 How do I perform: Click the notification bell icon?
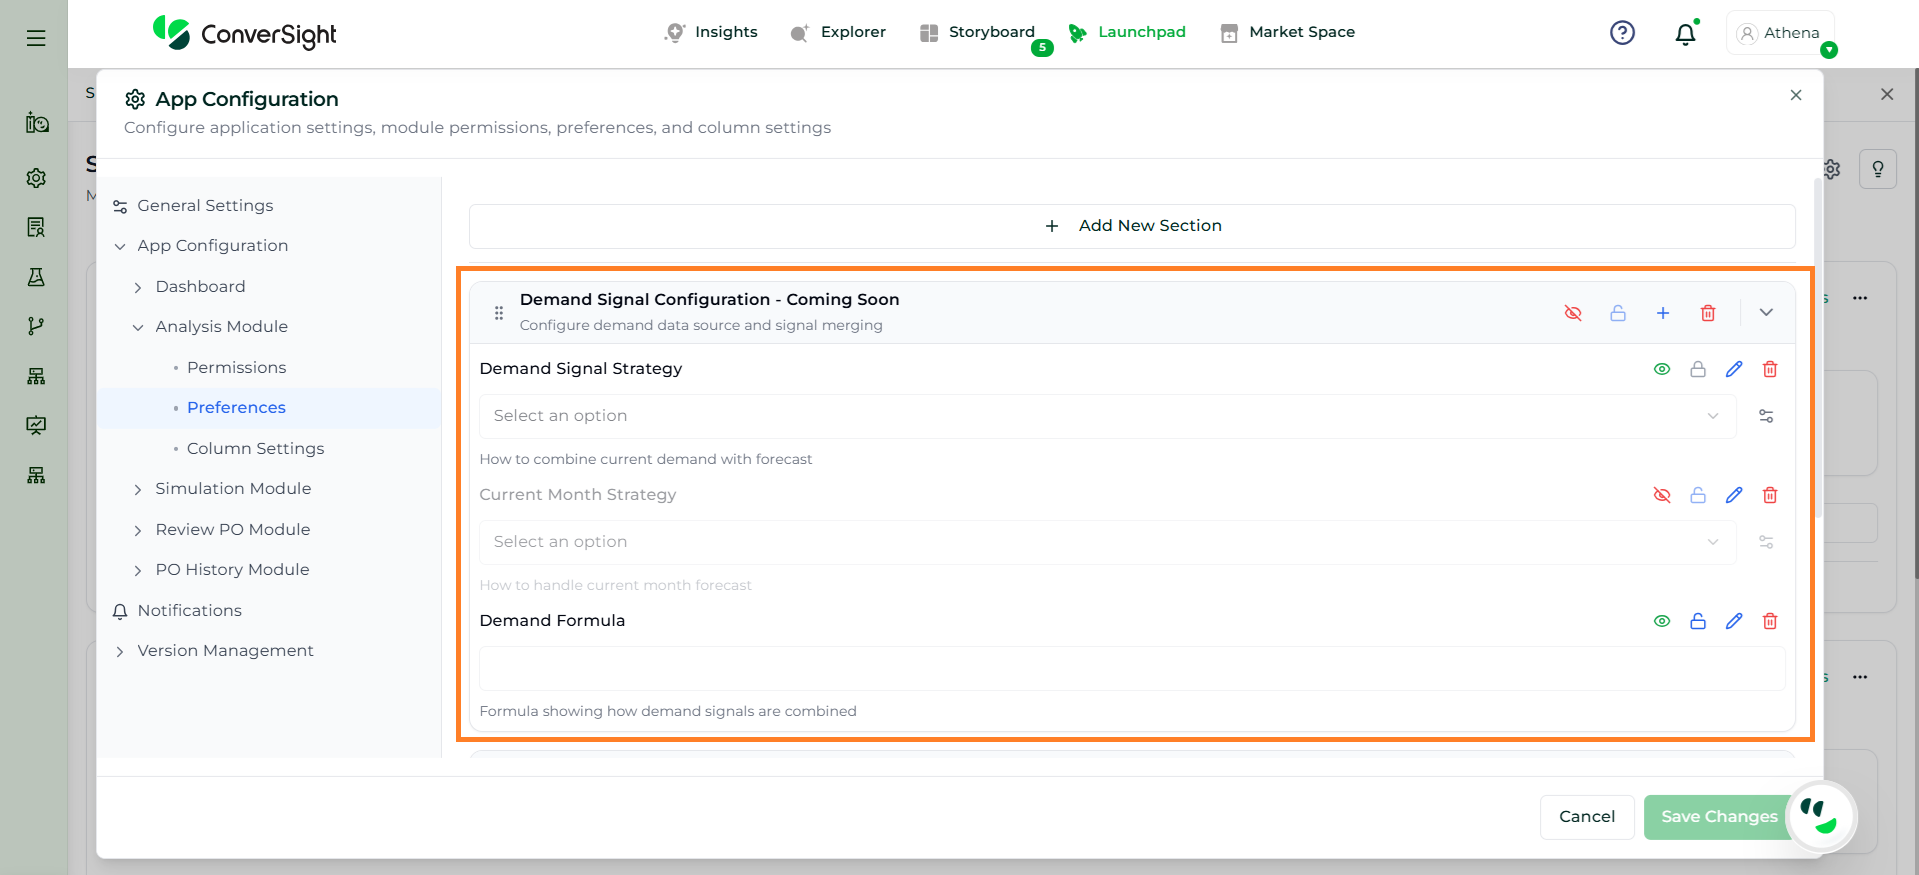tap(1685, 34)
